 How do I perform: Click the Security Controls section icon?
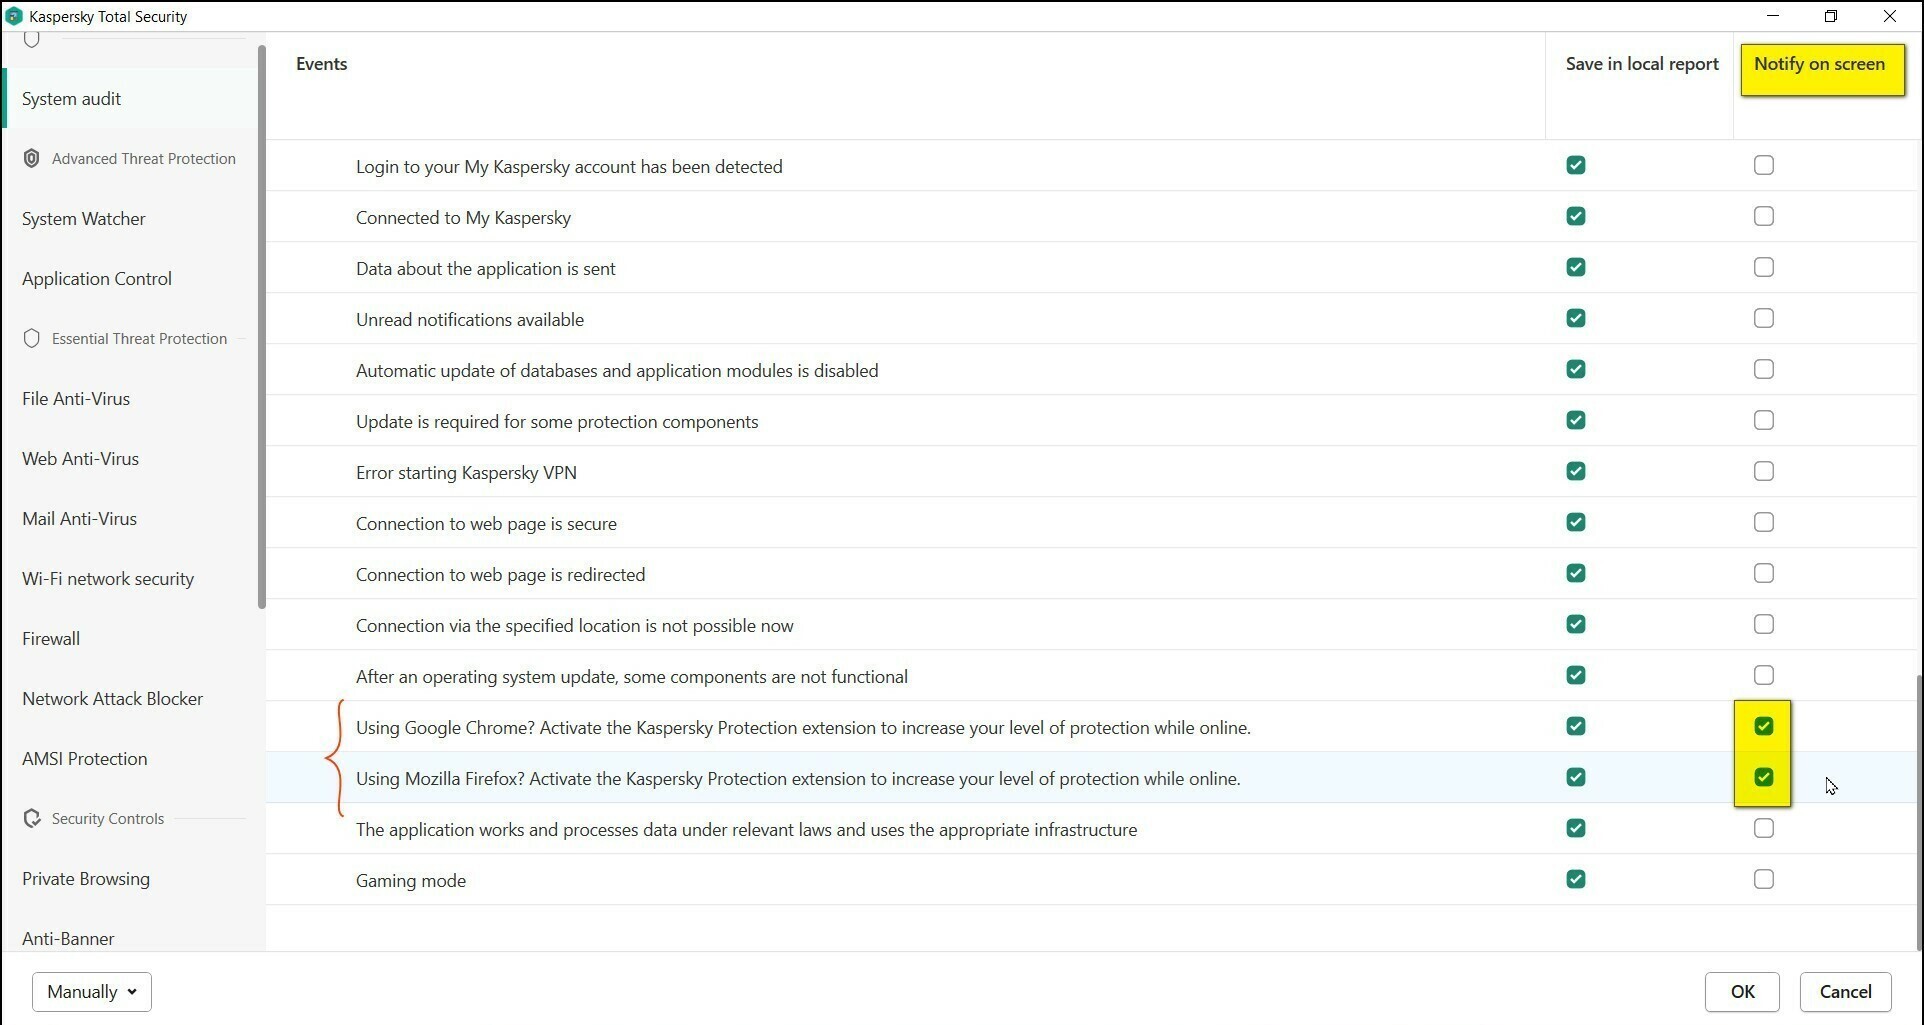pyautogui.click(x=31, y=818)
